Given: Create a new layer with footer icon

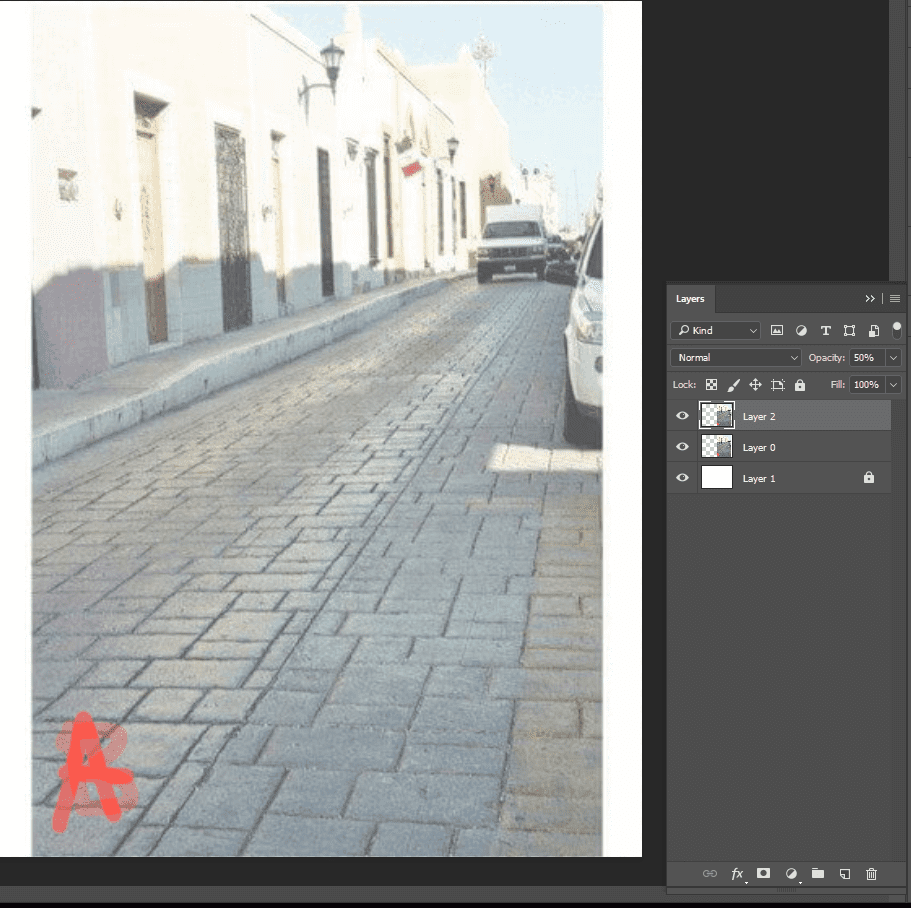Looking at the screenshot, I should click(x=844, y=873).
